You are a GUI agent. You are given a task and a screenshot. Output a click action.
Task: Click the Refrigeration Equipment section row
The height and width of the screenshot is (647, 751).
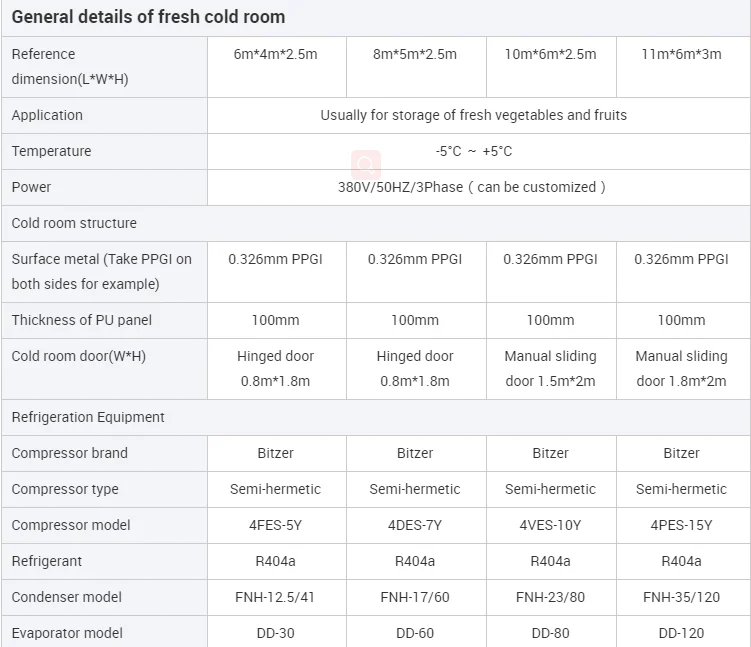[x=89, y=417]
